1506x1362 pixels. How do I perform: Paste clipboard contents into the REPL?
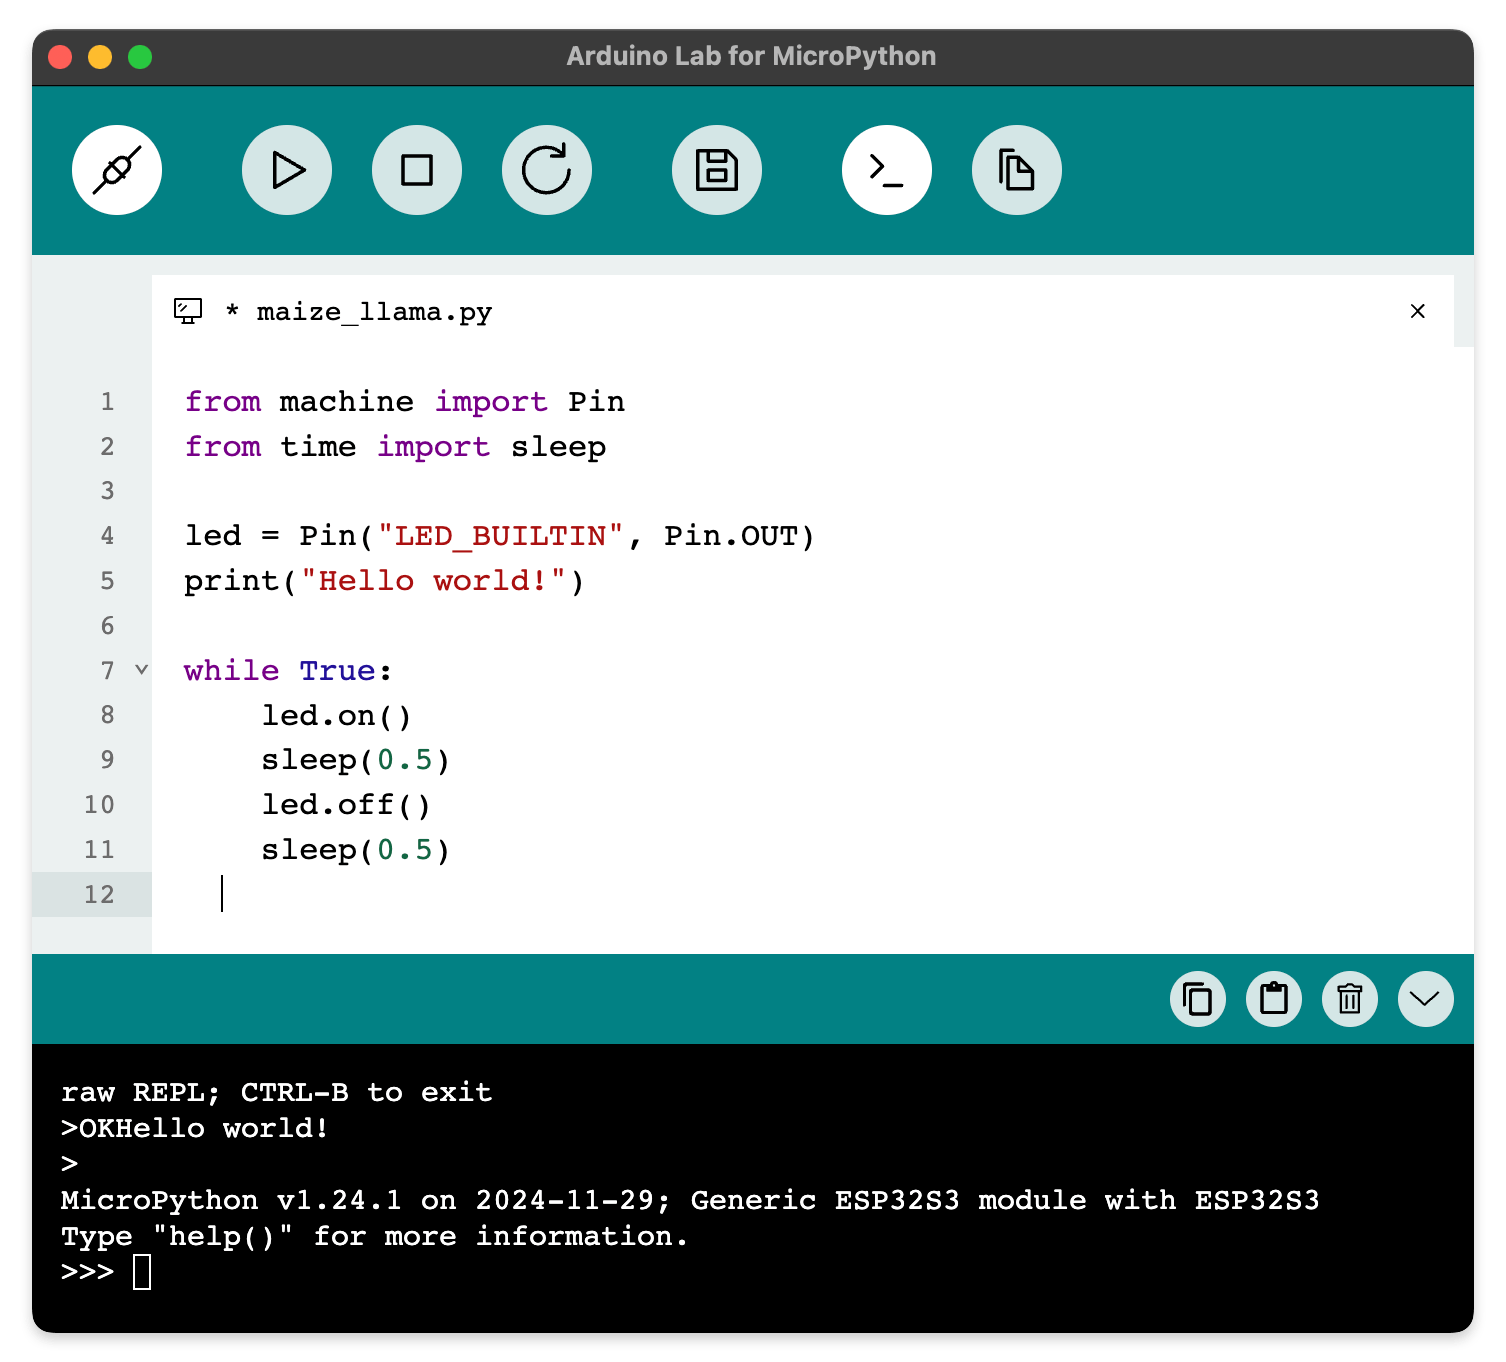[1273, 998]
